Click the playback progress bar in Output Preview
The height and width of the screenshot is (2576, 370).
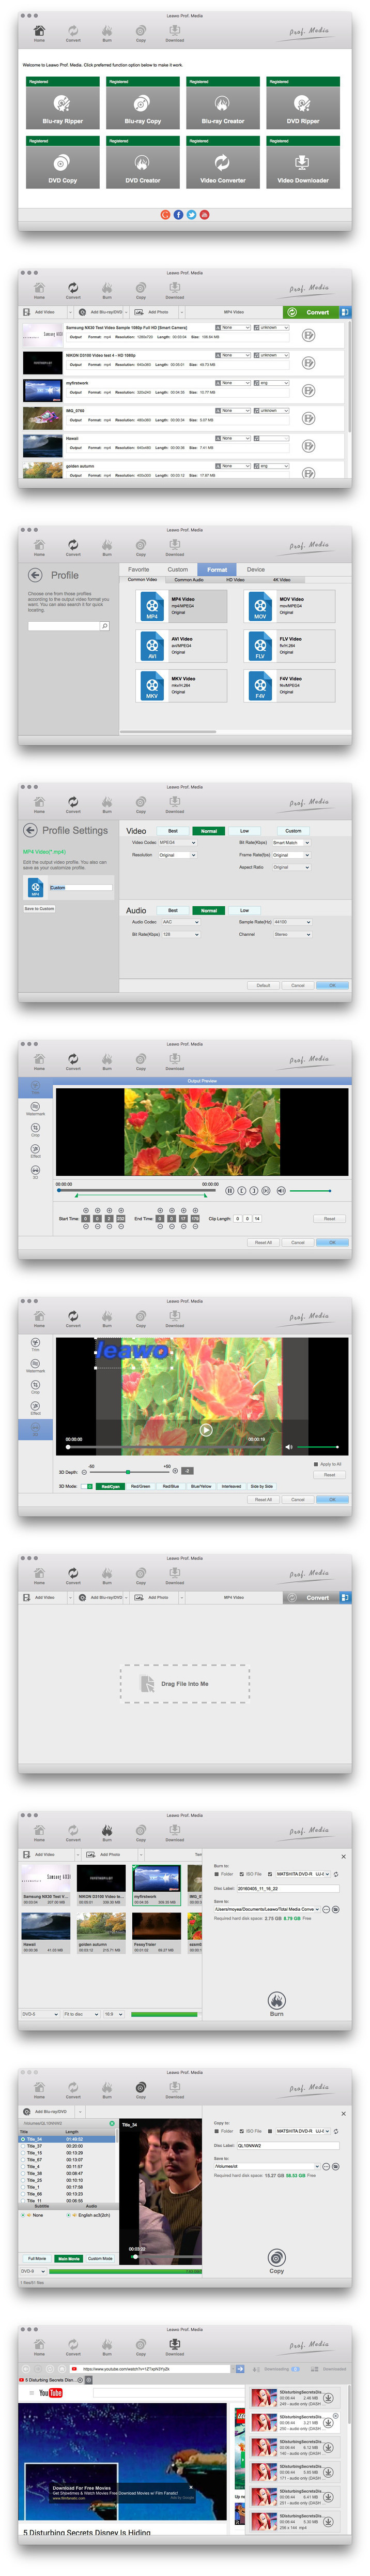click(137, 1190)
